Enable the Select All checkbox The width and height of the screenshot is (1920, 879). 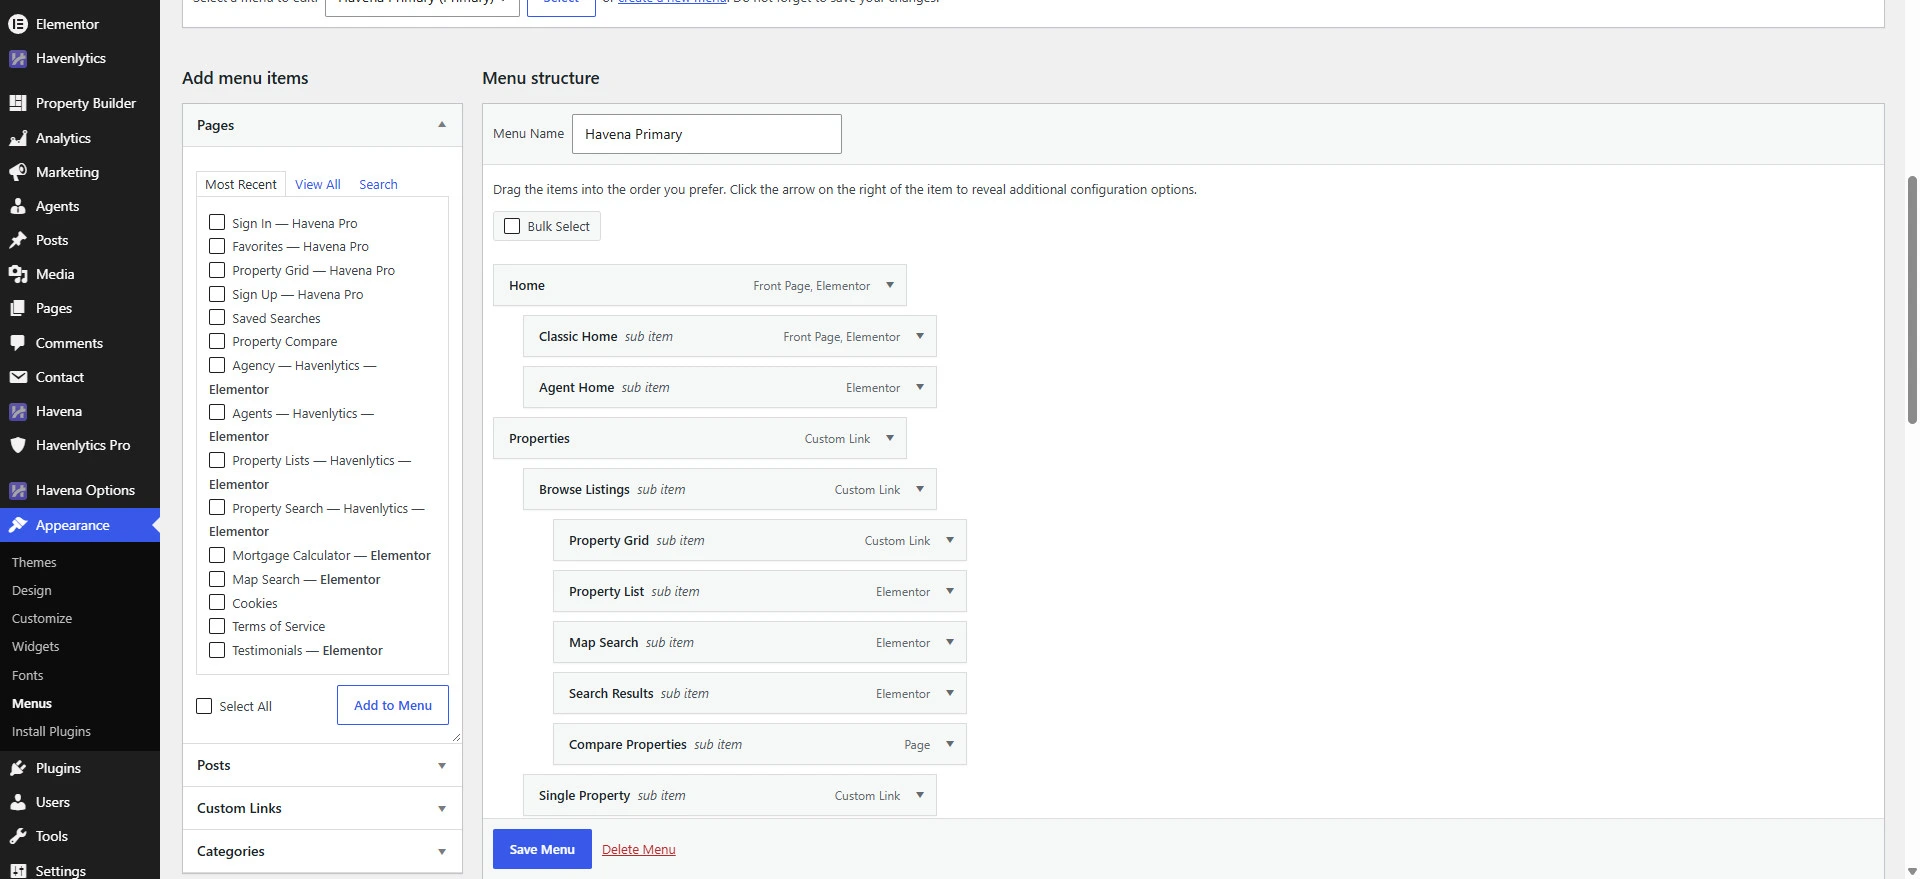(x=205, y=706)
